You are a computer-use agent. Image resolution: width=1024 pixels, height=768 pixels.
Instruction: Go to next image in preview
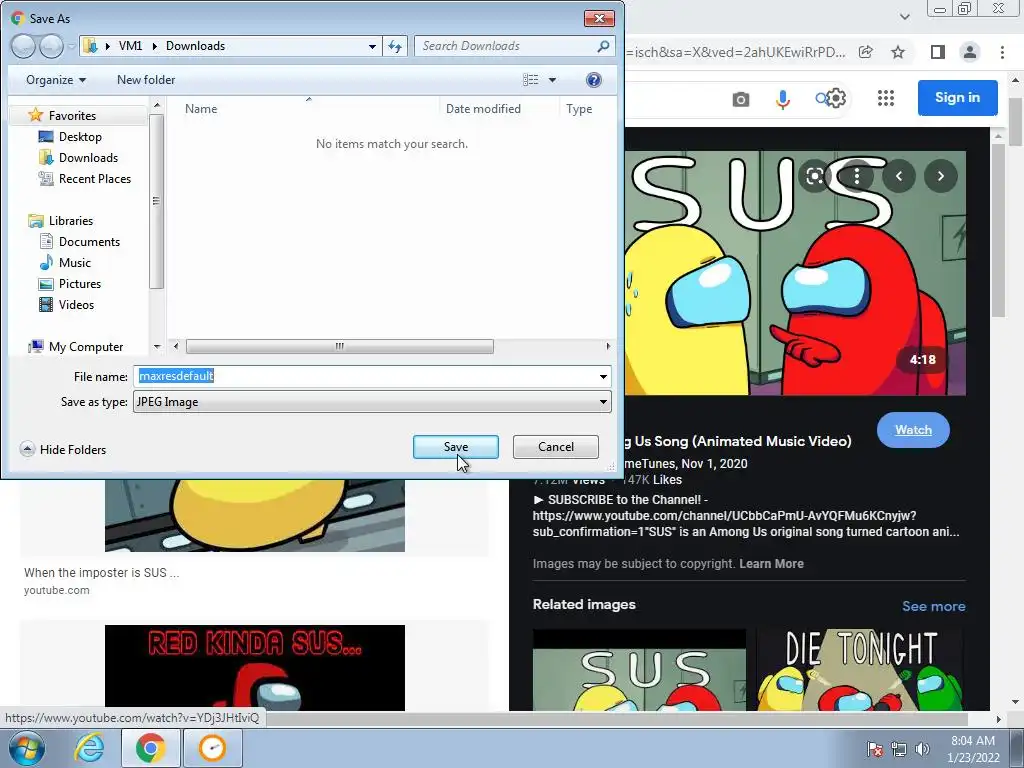[x=940, y=176]
